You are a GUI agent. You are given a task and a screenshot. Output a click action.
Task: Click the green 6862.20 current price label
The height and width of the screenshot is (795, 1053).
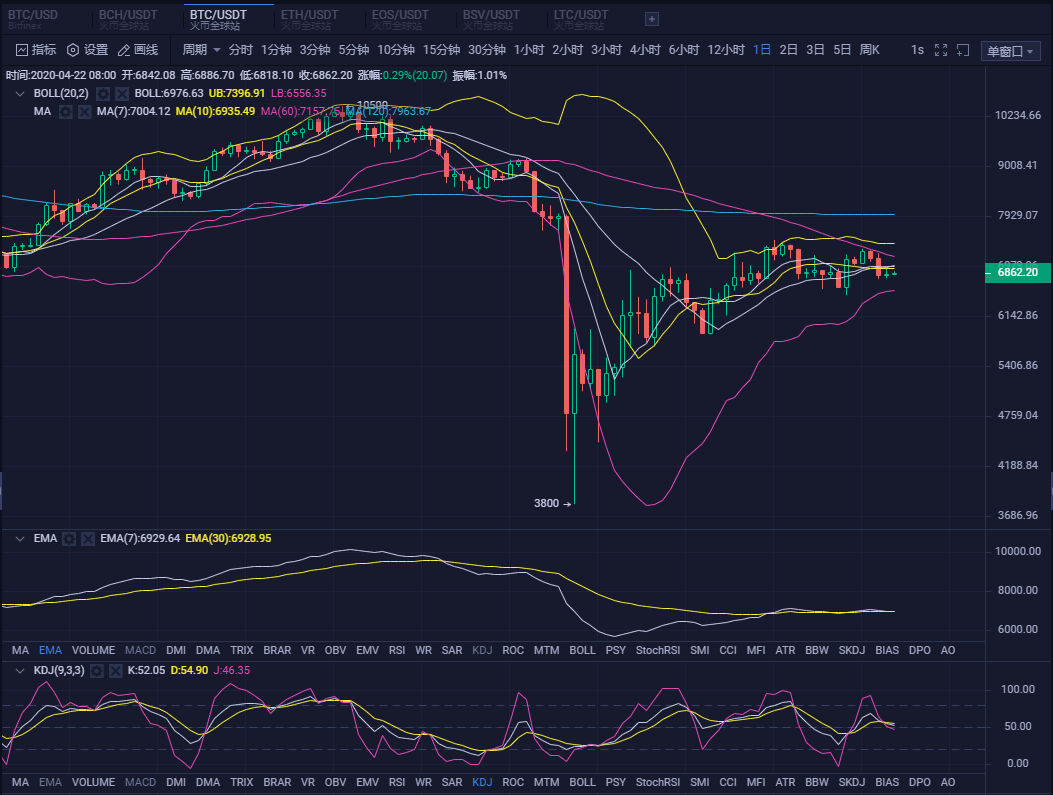pyautogui.click(x=1015, y=272)
